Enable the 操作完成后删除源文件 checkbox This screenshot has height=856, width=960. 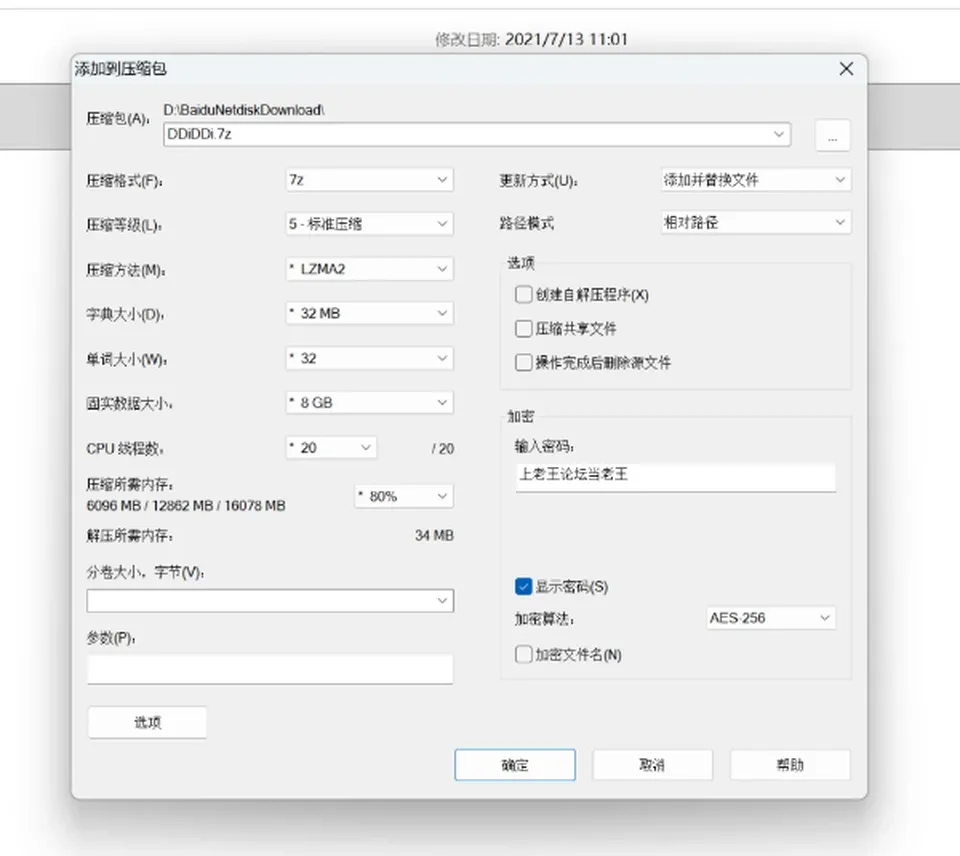point(523,362)
